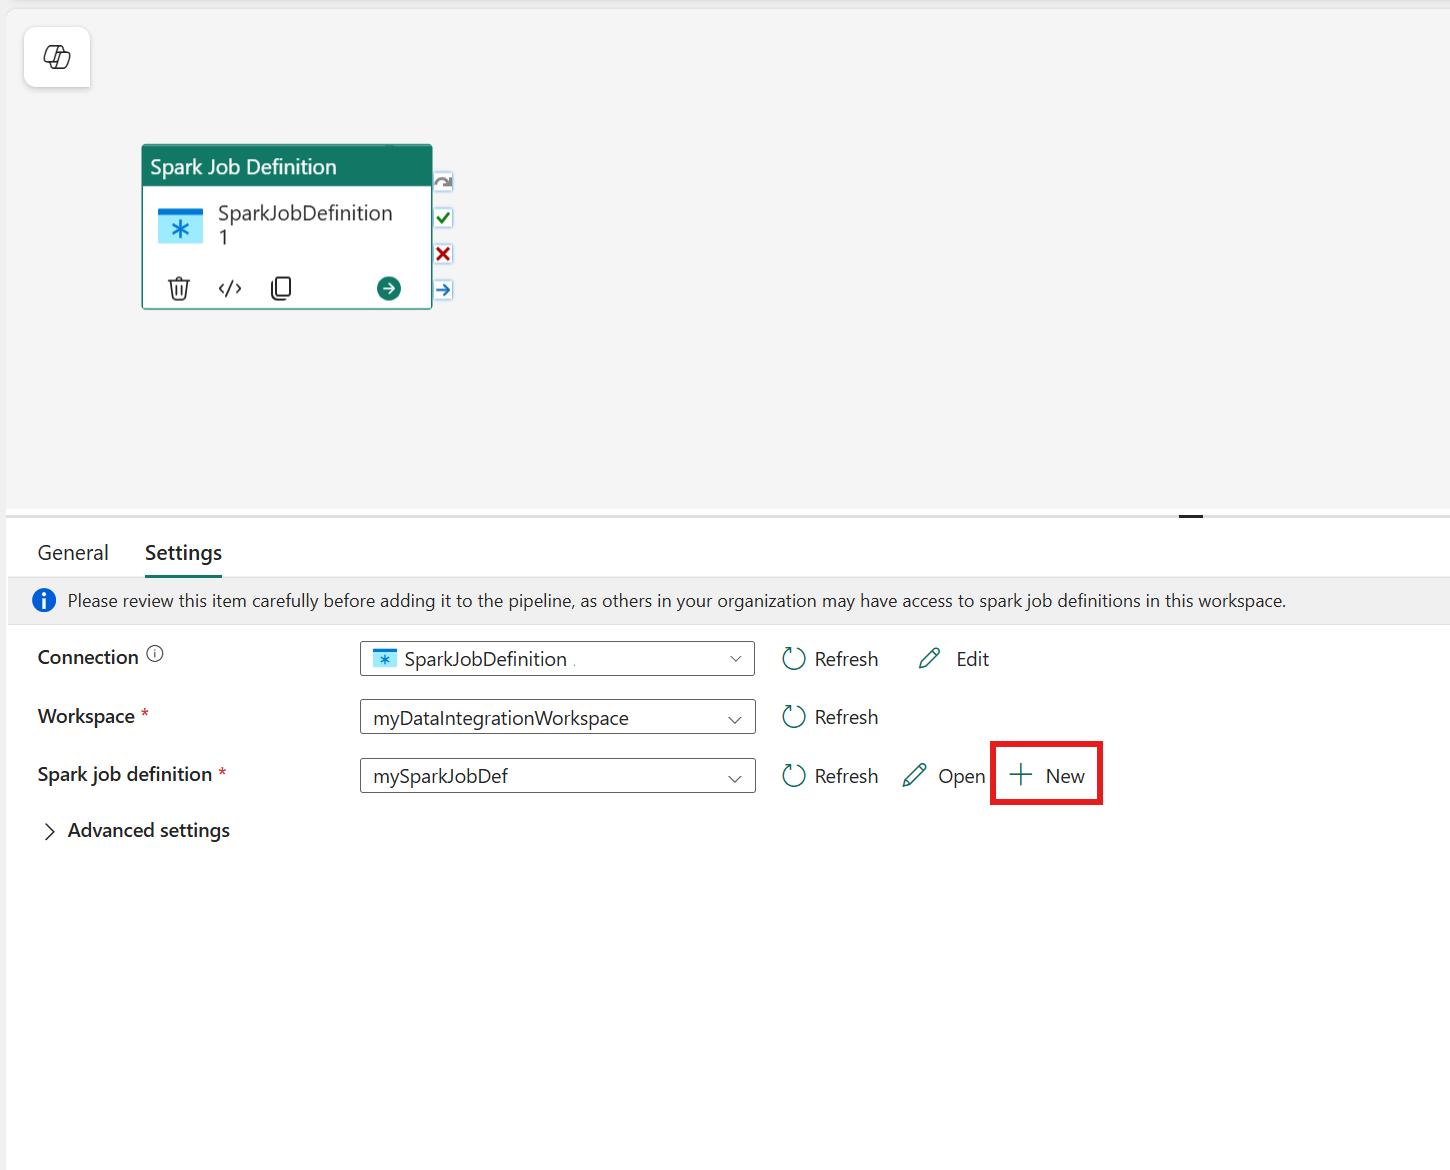Viewport: 1450px width, 1170px height.
Task: Select the On skip connector
Action: (x=443, y=182)
